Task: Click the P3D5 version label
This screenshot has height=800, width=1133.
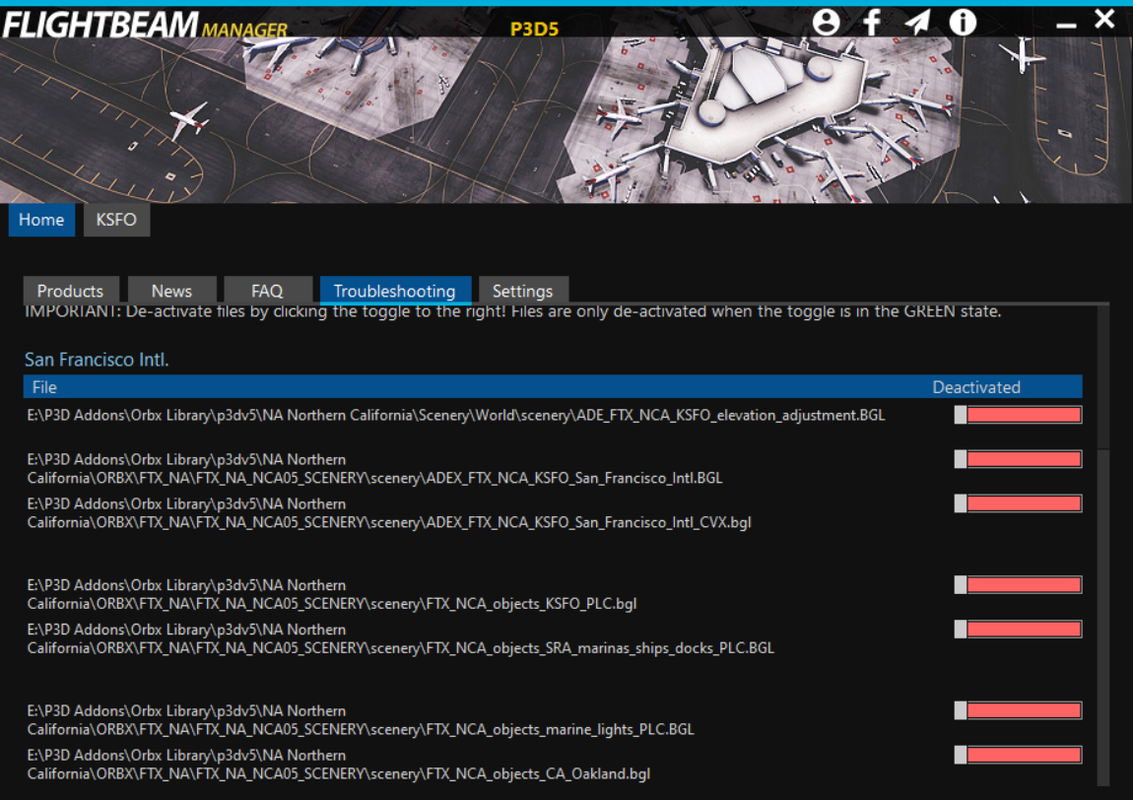Action: (x=534, y=29)
